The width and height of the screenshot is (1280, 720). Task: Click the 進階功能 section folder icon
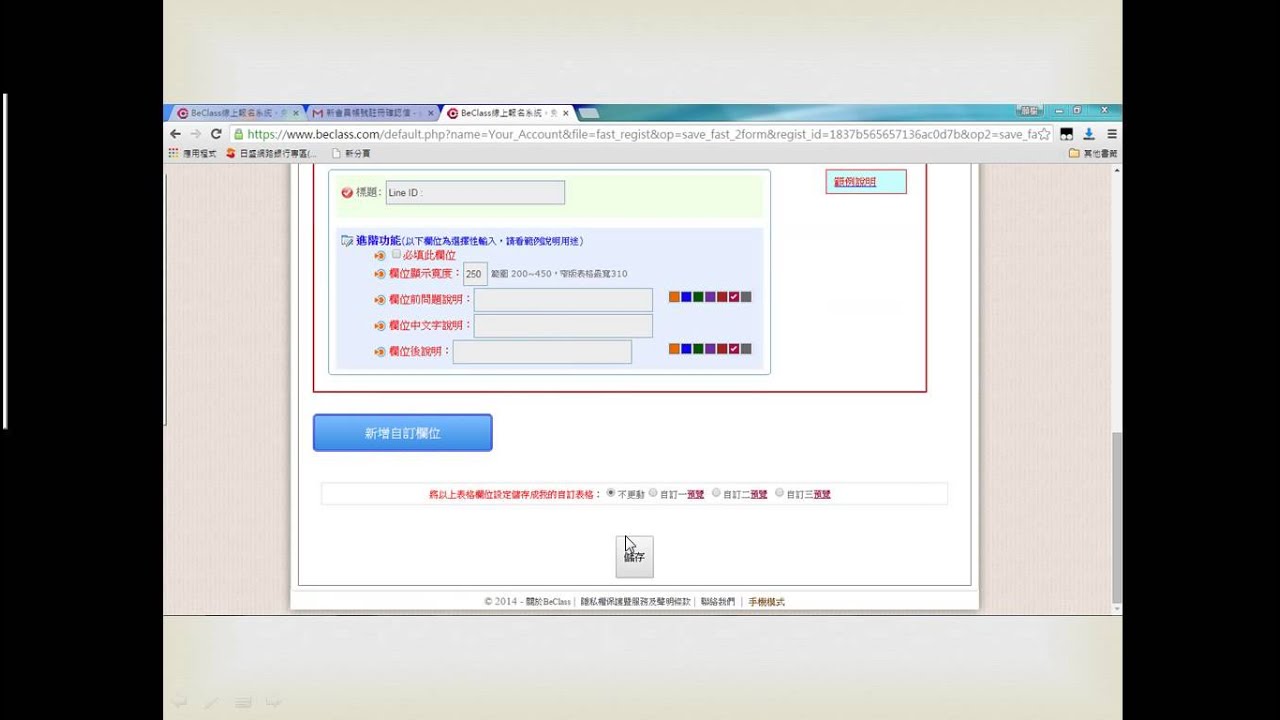[347, 241]
